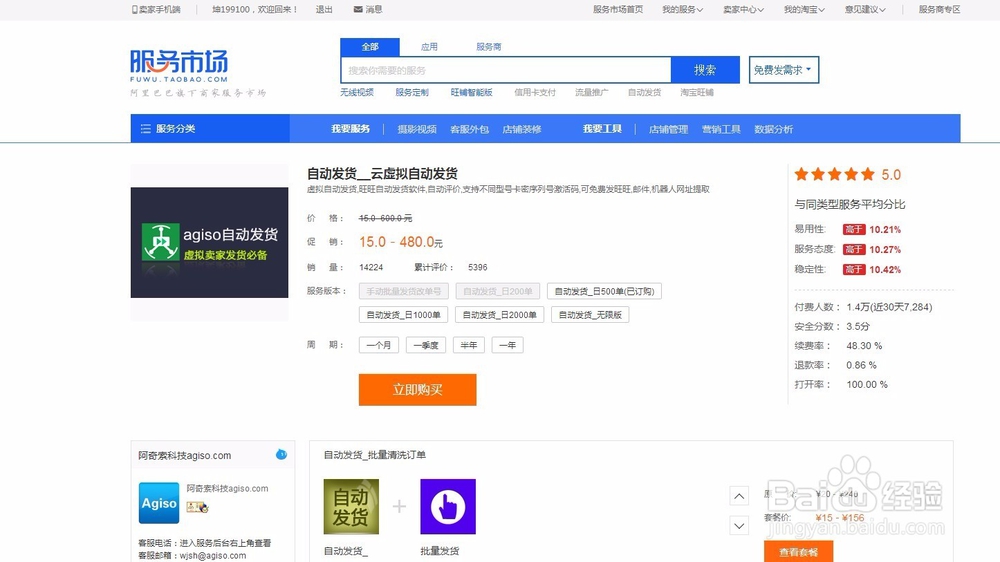Open 服务商专区 link
The height and width of the screenshot is (562, 1000).
tap(939, 10)
